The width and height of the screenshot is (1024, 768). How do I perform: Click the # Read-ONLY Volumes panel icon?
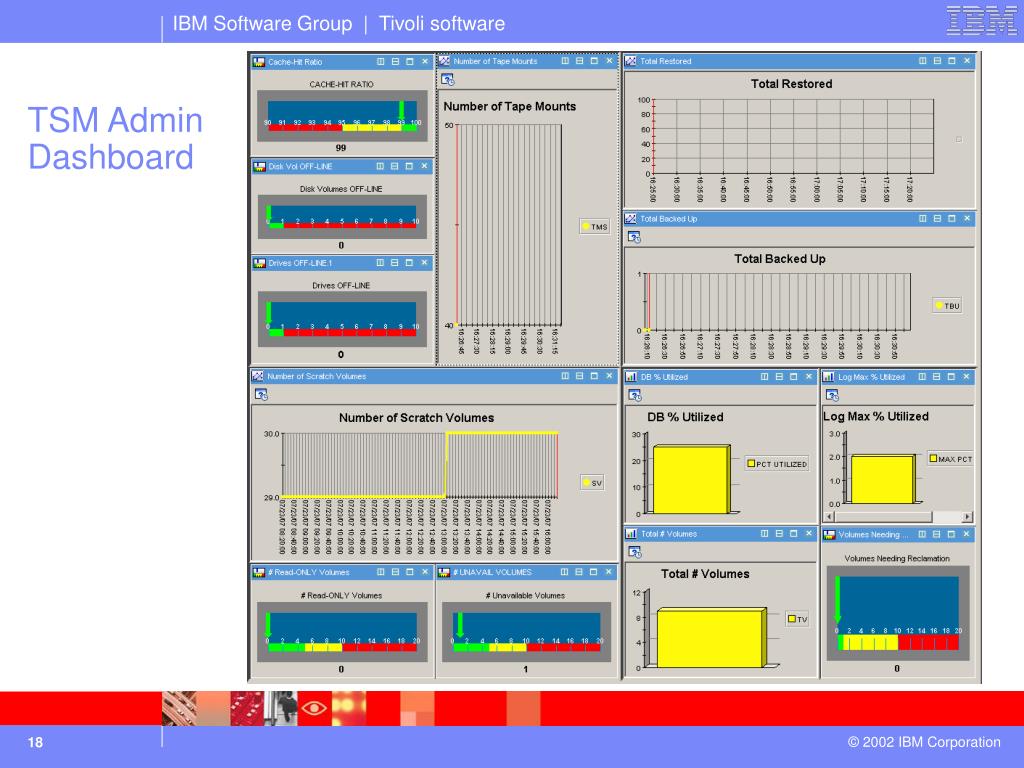[x=259, y=572]
